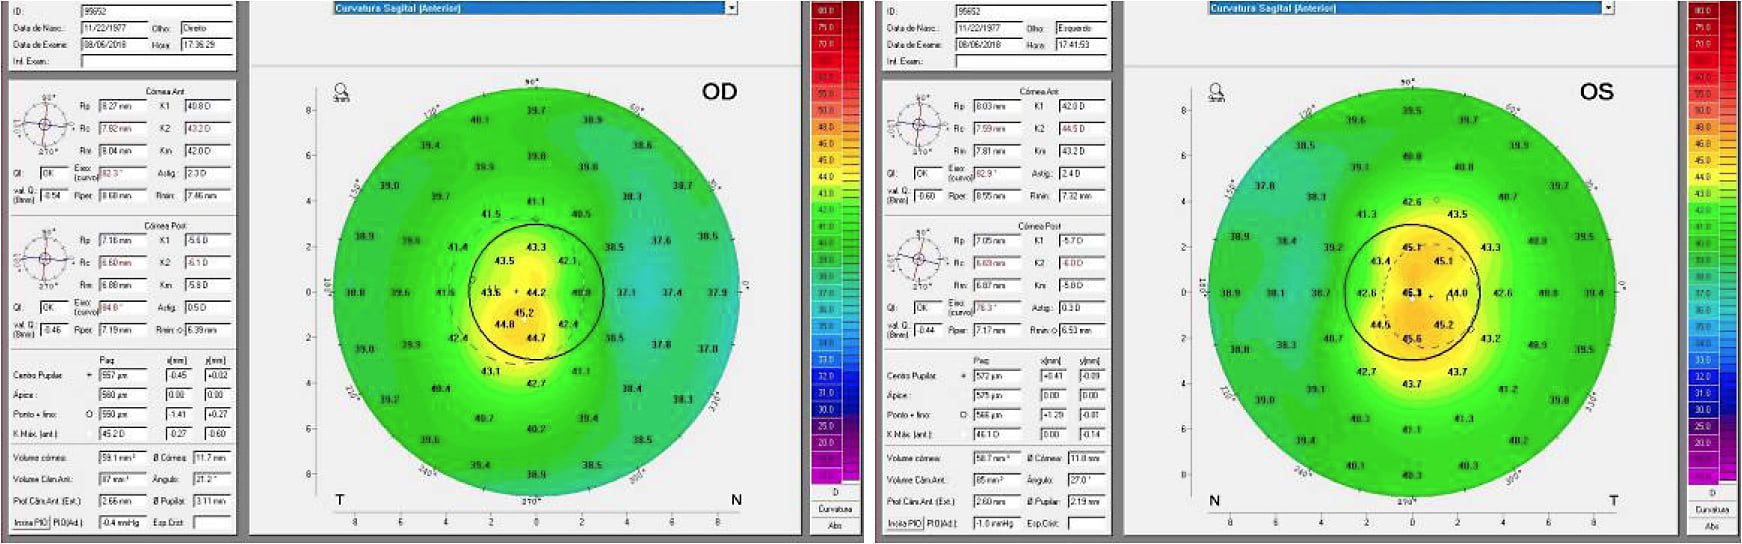Image resolution: width=1742 pixels, height=544 pixels.
Task: Click the OS Ápice pachymetry field 575 µm
Action: [x=996, y=395]
